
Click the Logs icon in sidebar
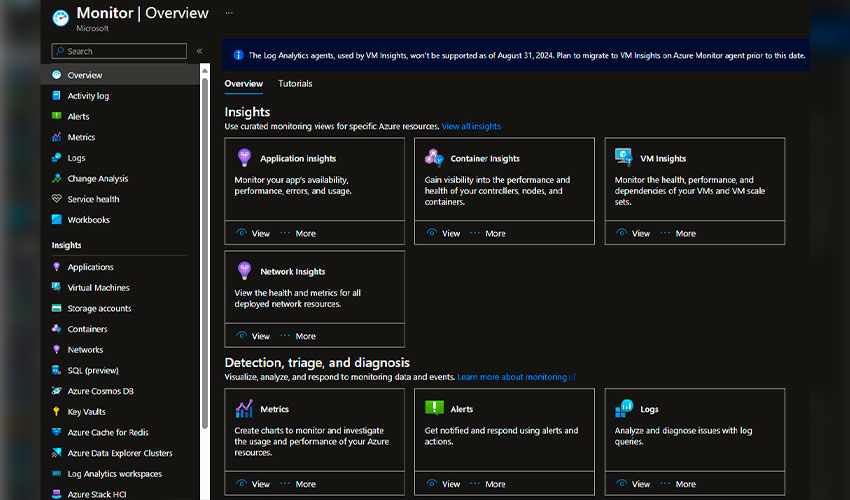56,157
